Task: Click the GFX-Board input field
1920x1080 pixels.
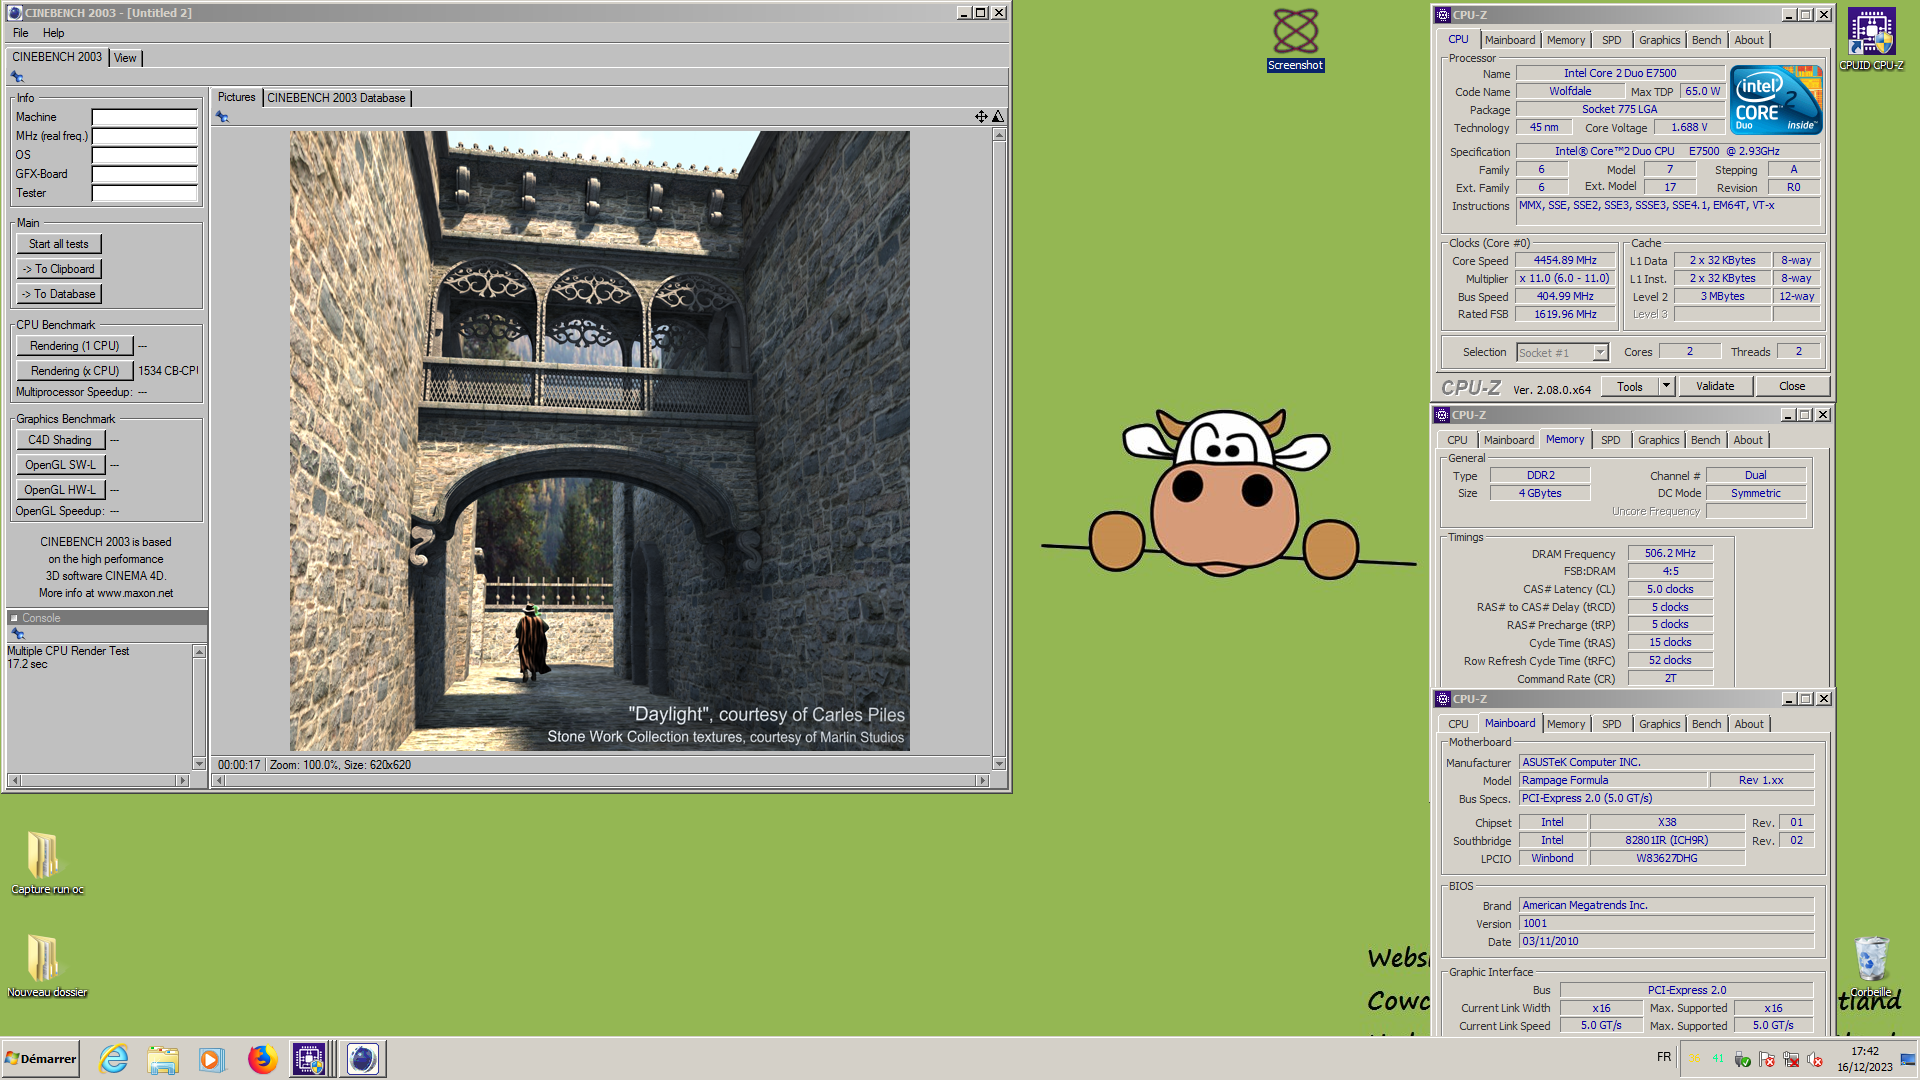Action: pos(145,174)
